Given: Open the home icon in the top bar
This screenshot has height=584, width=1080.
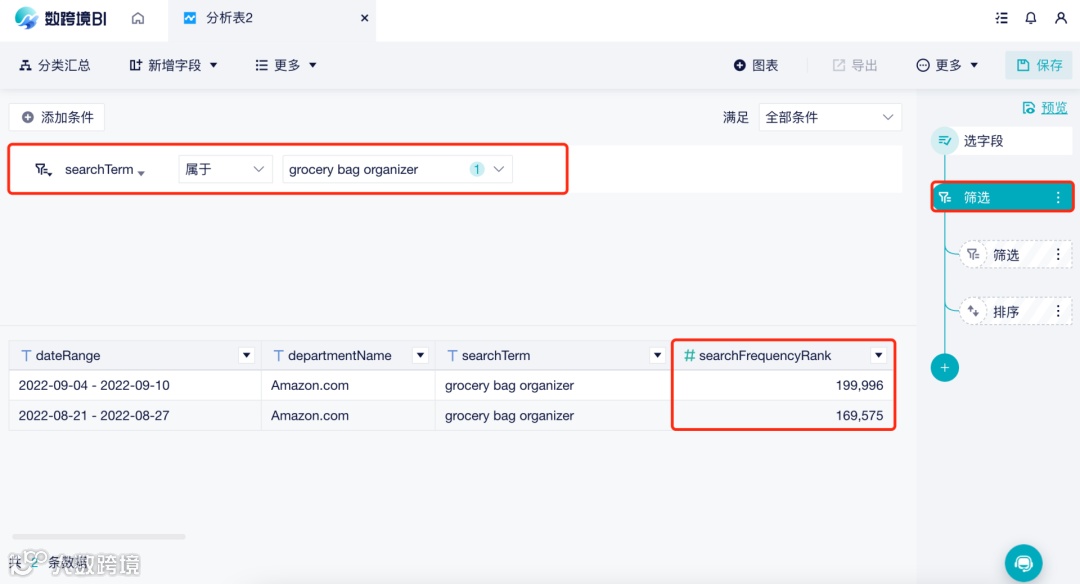Looking at the screenshot, I should 138,18.
